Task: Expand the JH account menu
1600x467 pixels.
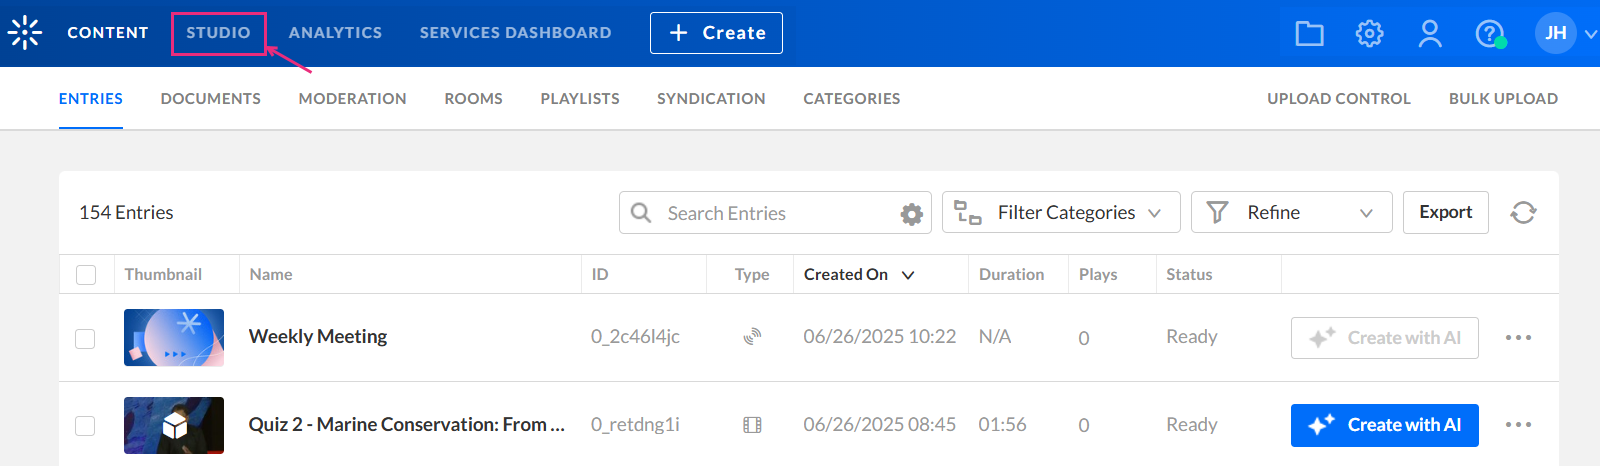Action: coord(1565,34)
